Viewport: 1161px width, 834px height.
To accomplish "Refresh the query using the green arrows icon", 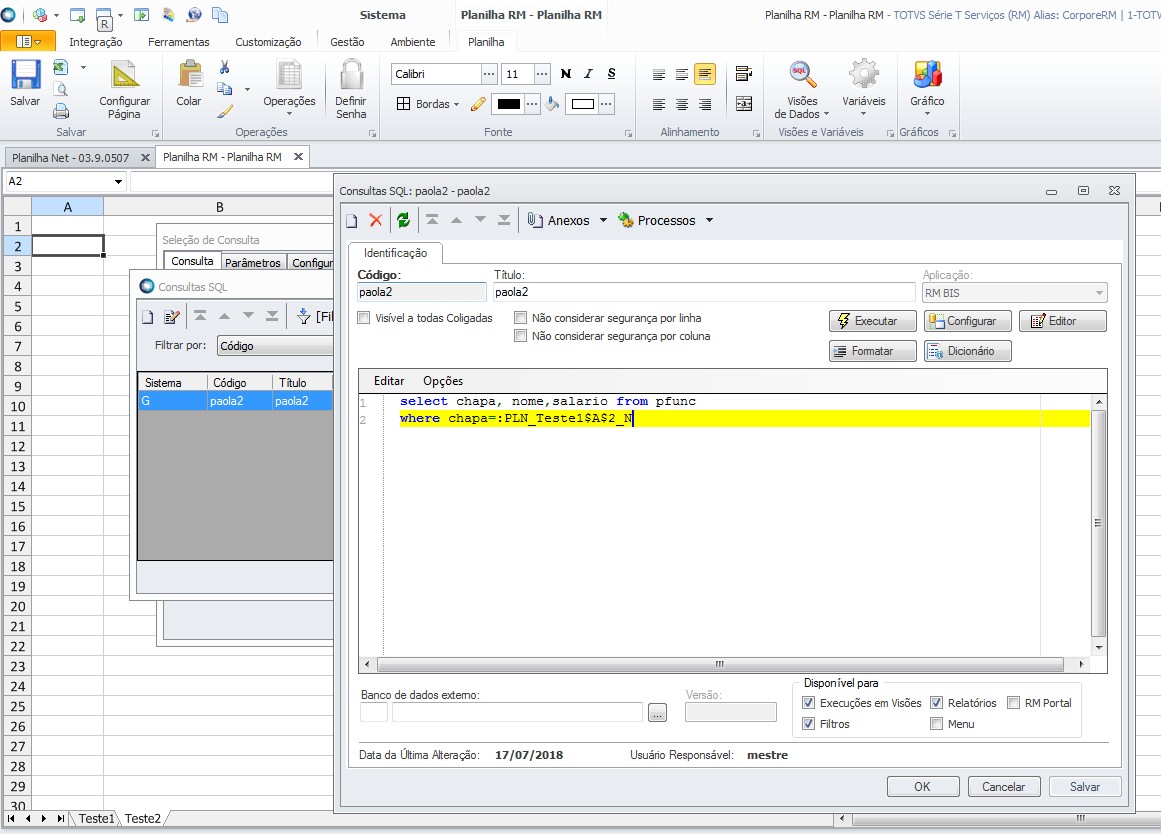I will pos(404,220).
